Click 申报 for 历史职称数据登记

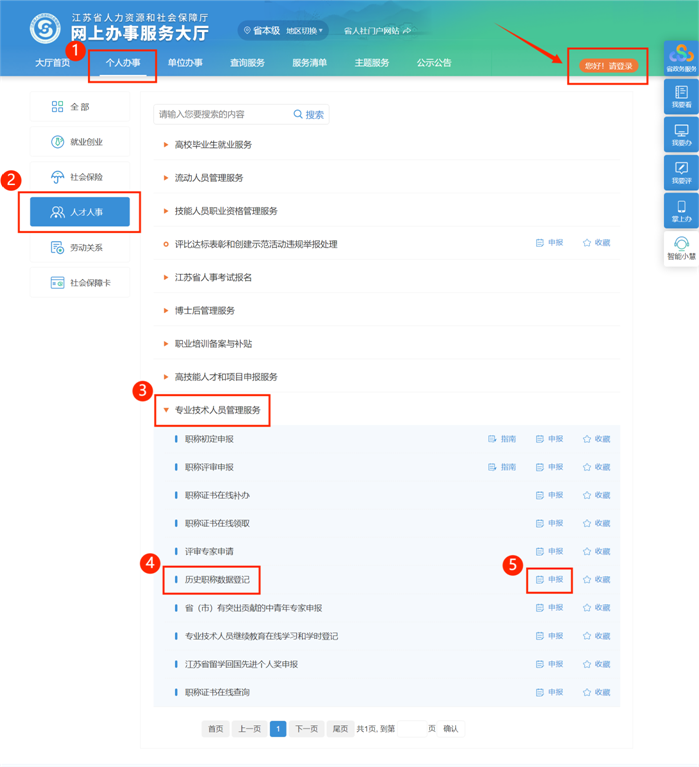pos(550,580)
